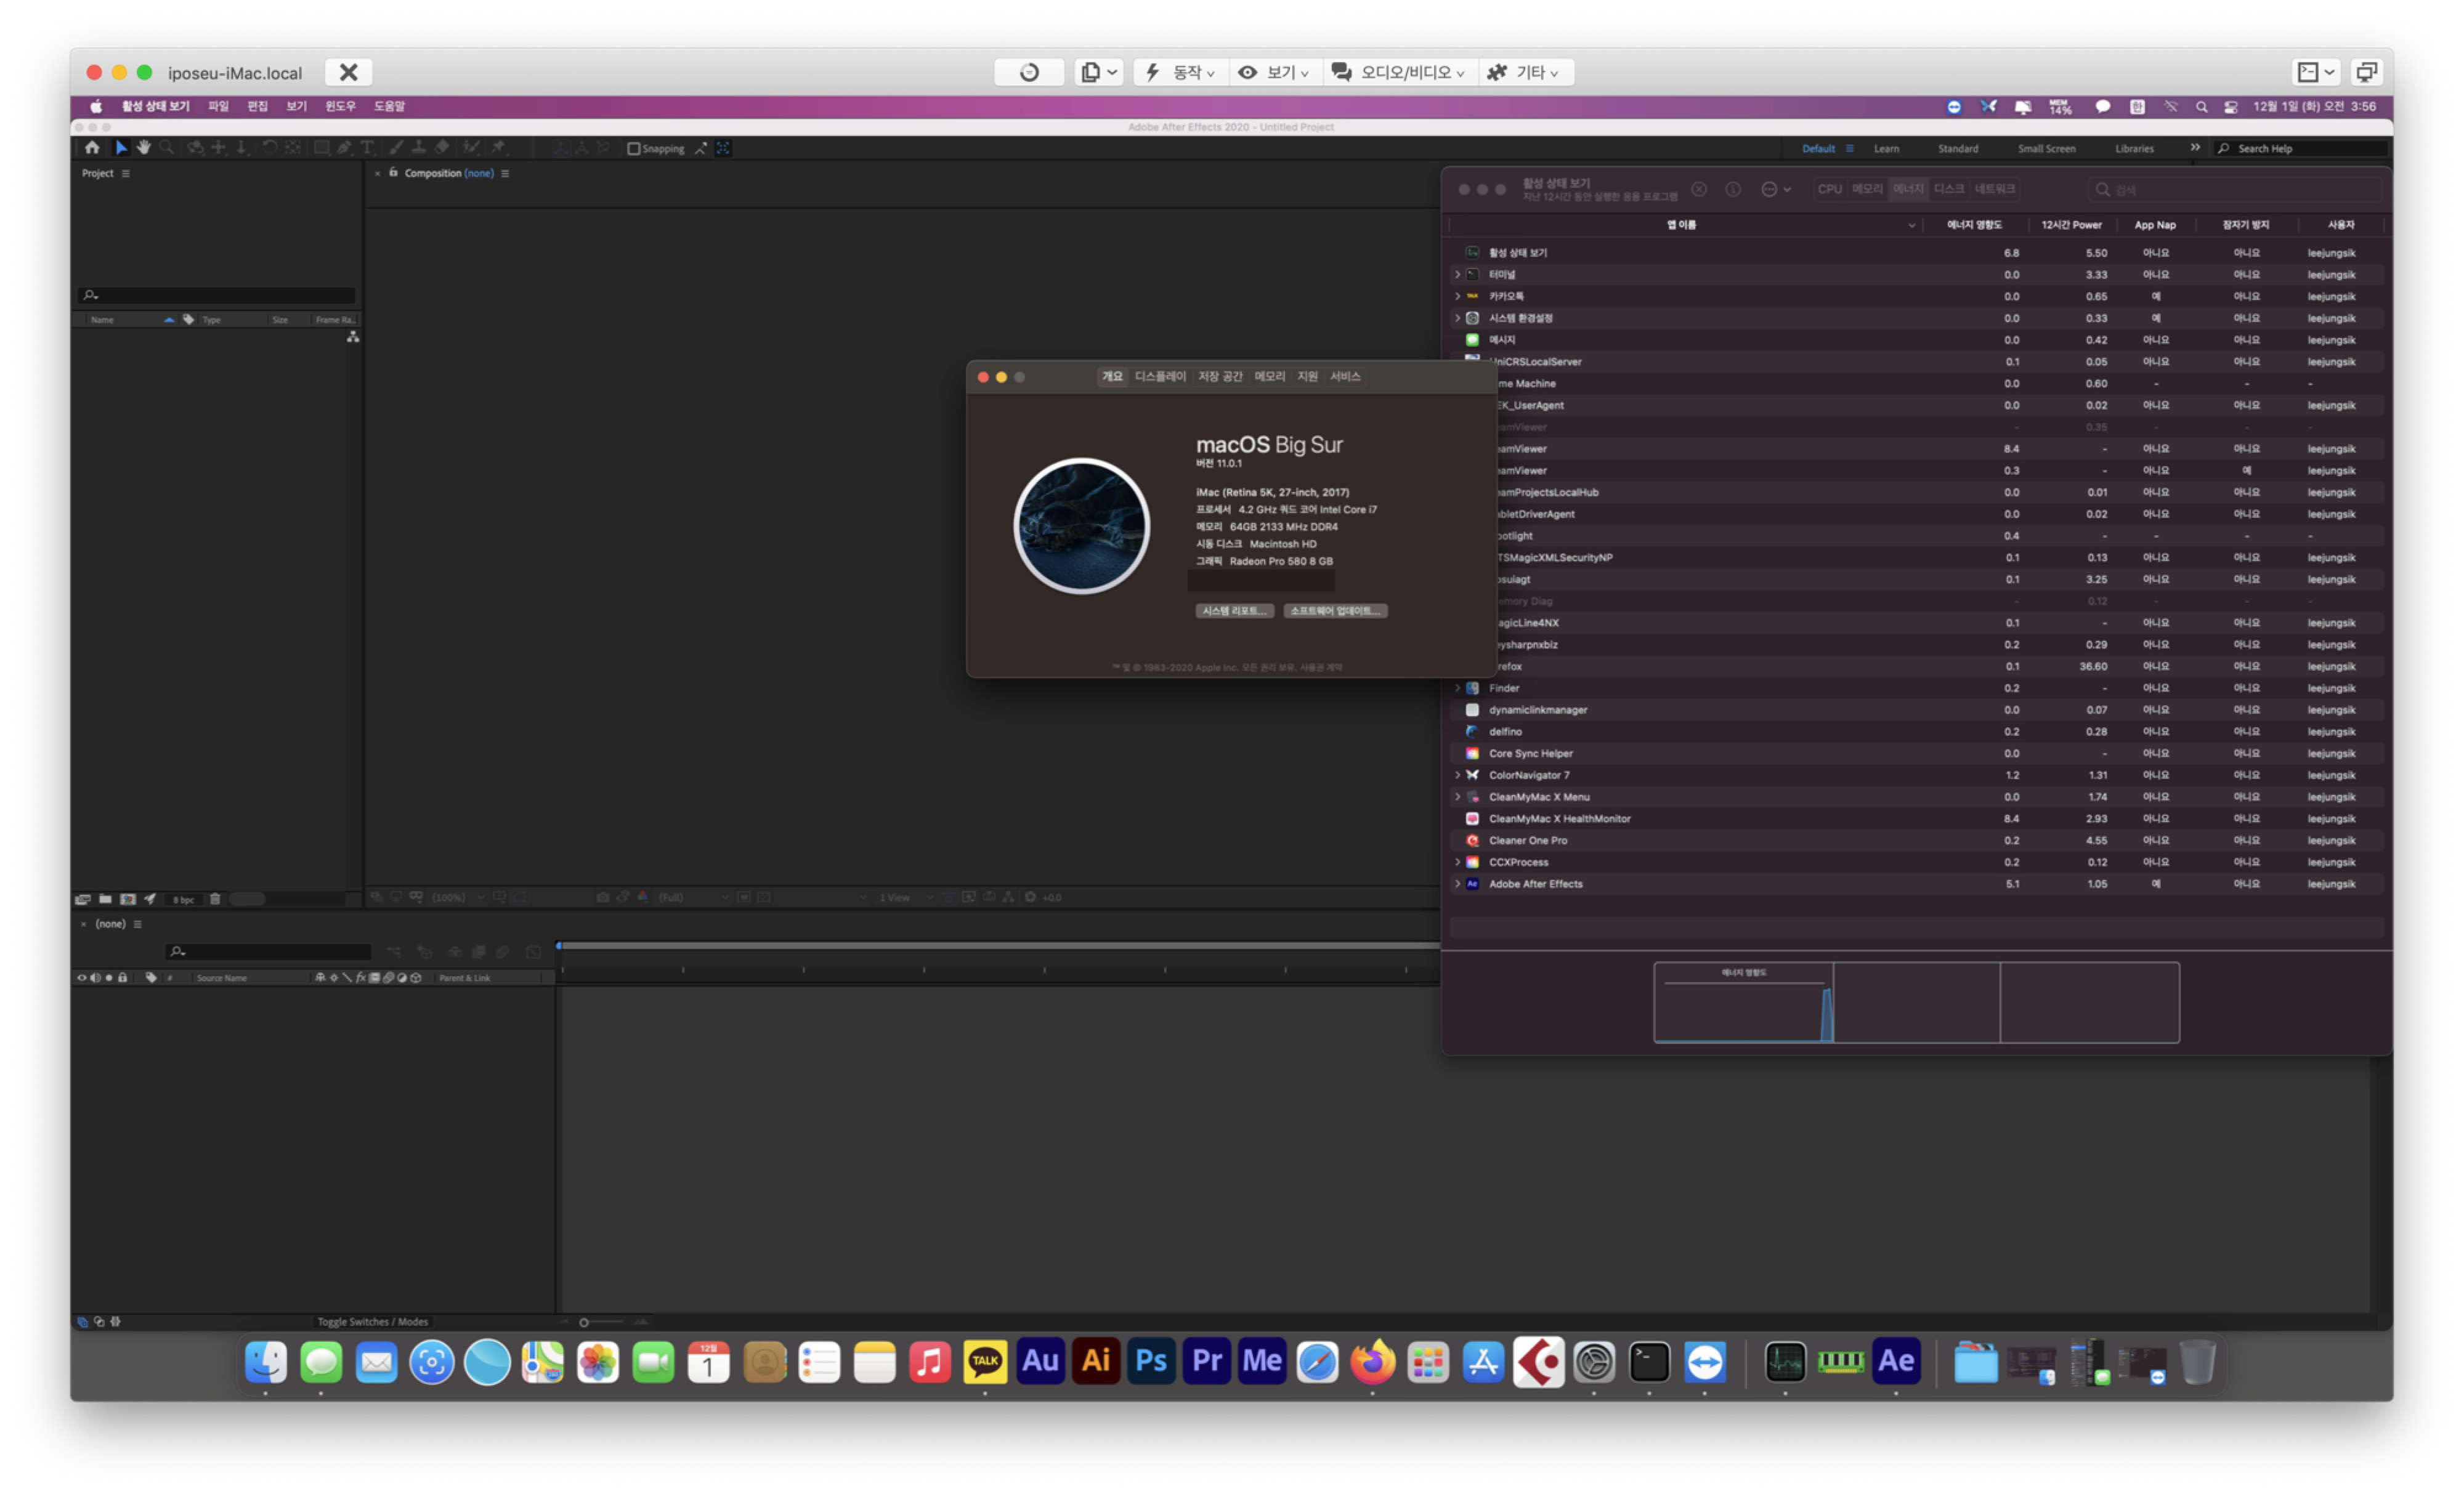Image resolution: width=2464 pixels, height=1494 pixels.
Task: Click the 시스템 리포트 button
Action: [x=1234, y=610]
